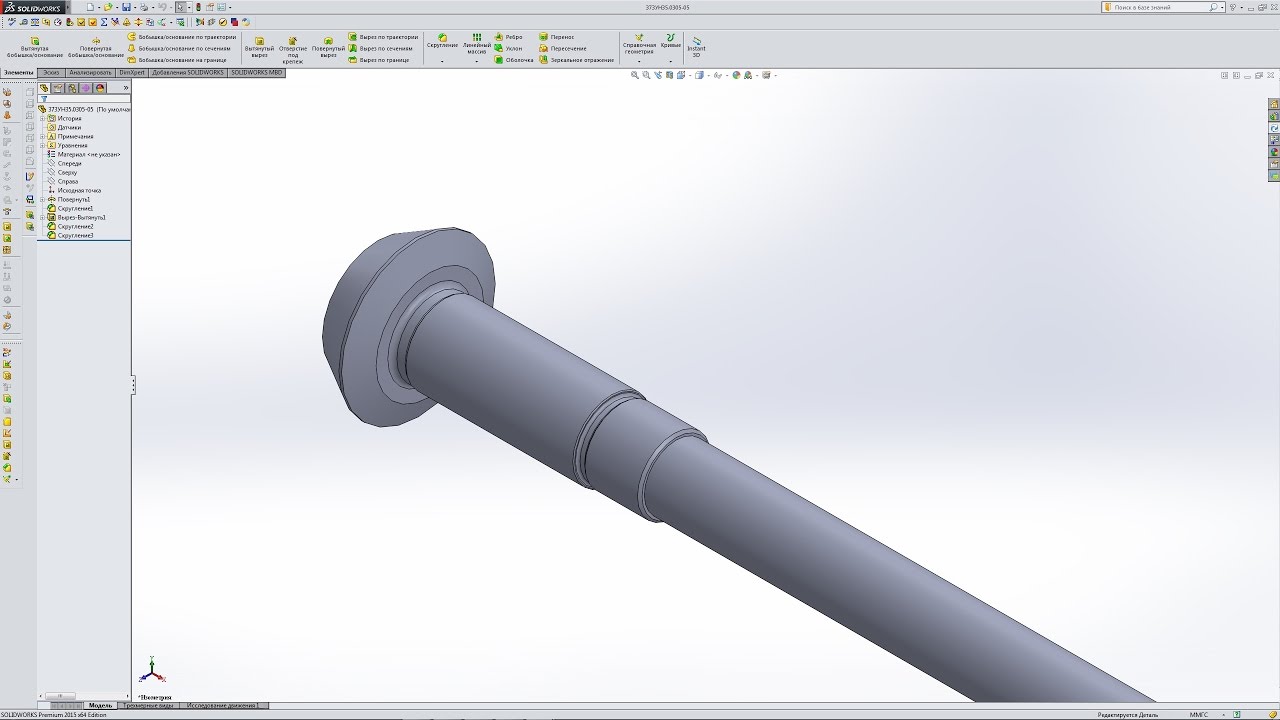Select the Пересечение tool

click(x=563, y=48)
